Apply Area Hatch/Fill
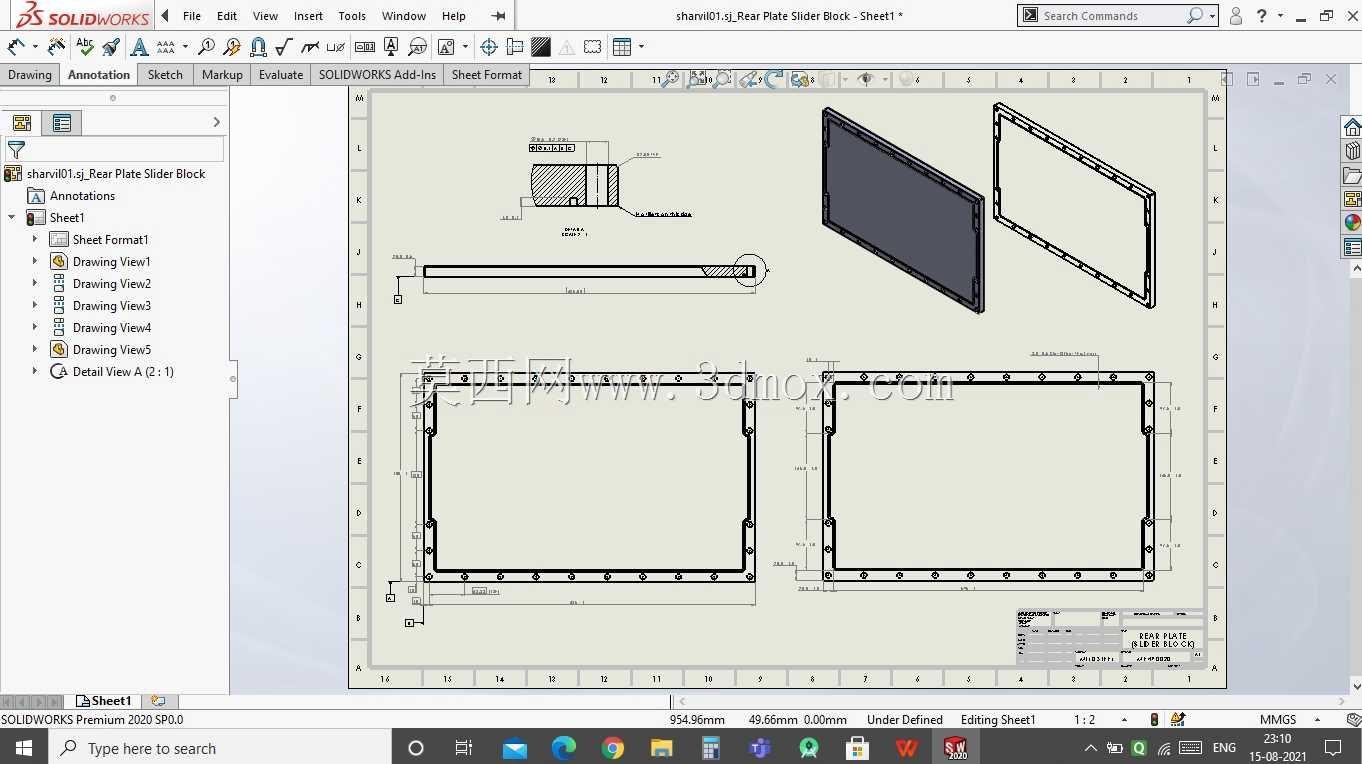 coord(541,46)
